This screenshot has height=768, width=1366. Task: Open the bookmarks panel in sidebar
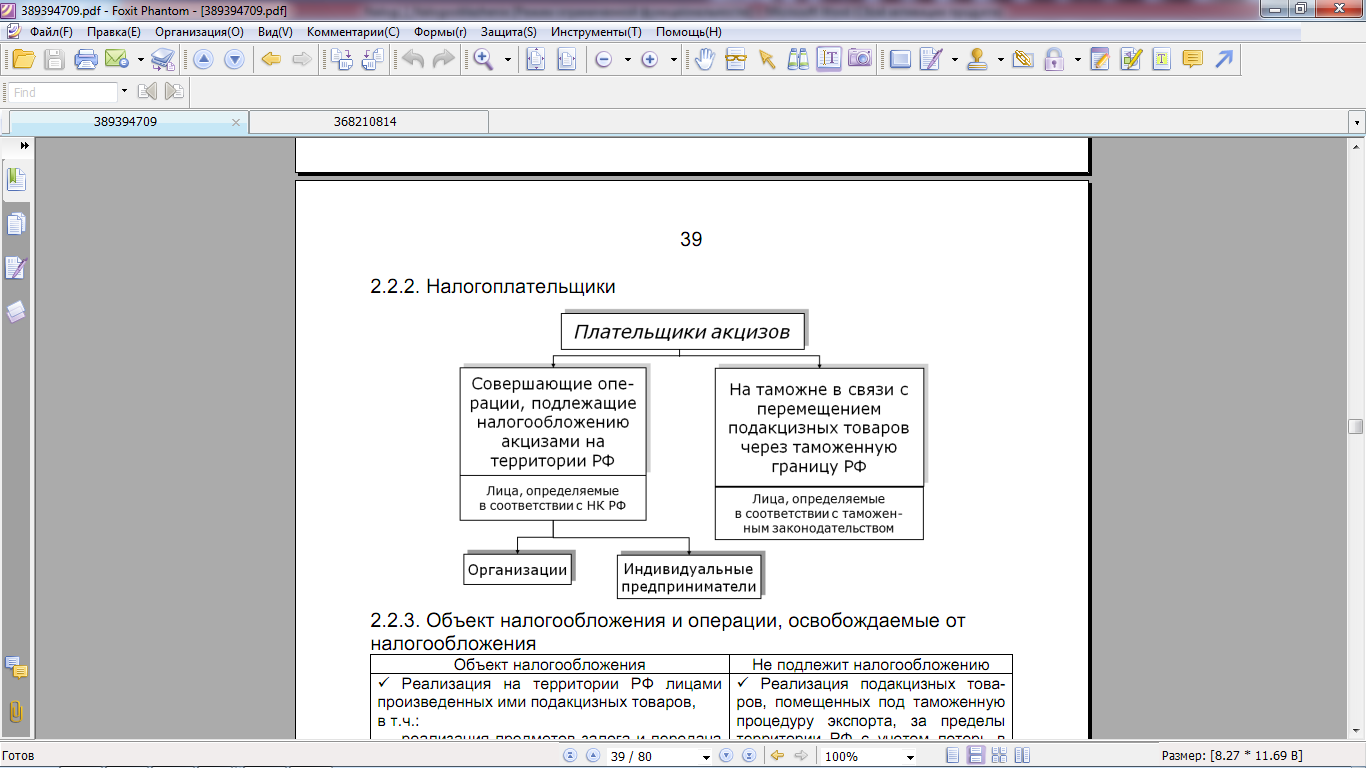[x=16, y=180]
